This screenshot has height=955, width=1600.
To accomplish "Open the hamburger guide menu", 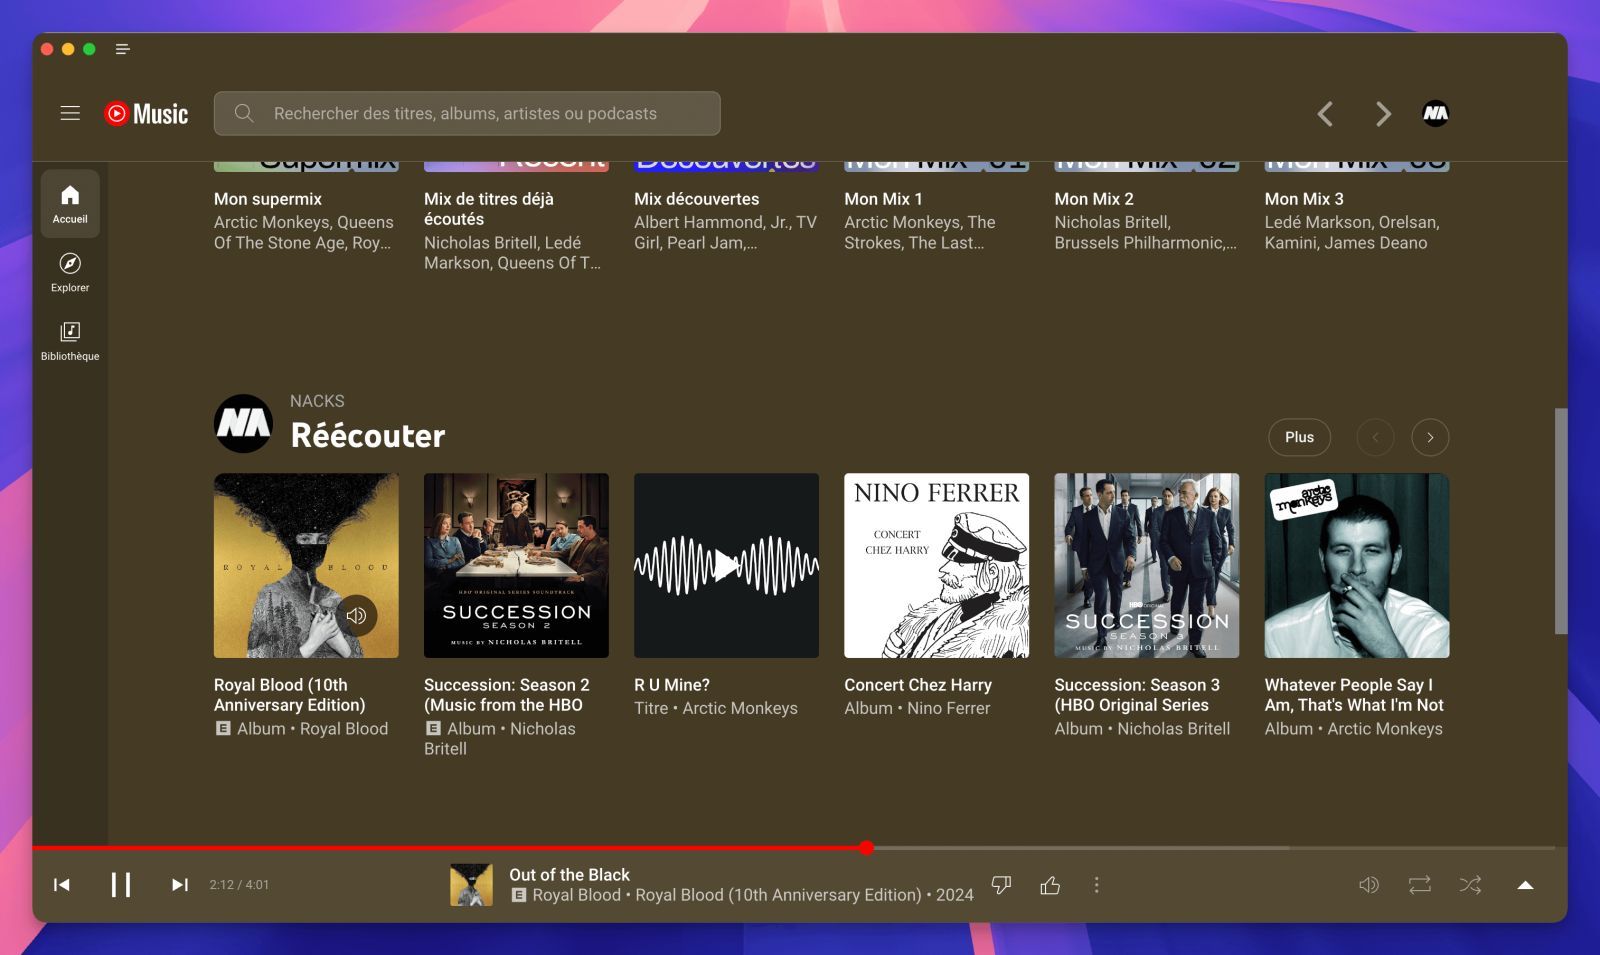I will tap(70, 113).
